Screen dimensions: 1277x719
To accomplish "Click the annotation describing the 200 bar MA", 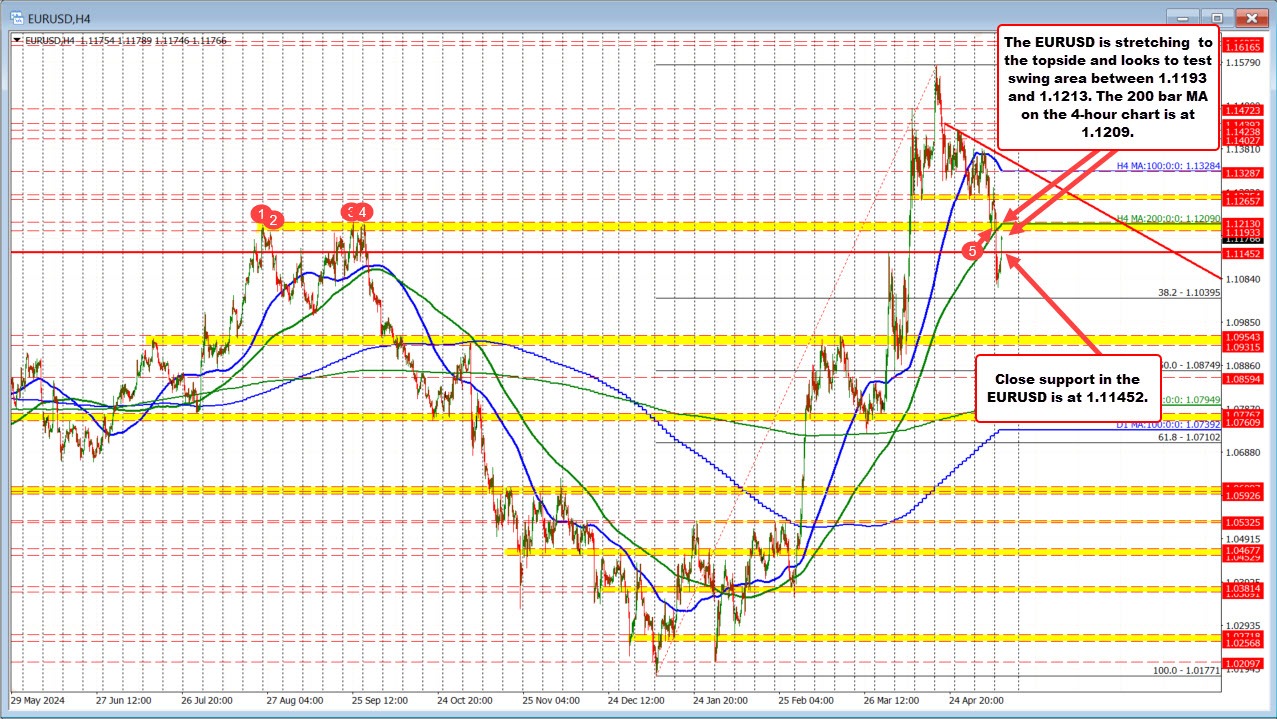I will pyautogui.click(x=1107, y=87).
